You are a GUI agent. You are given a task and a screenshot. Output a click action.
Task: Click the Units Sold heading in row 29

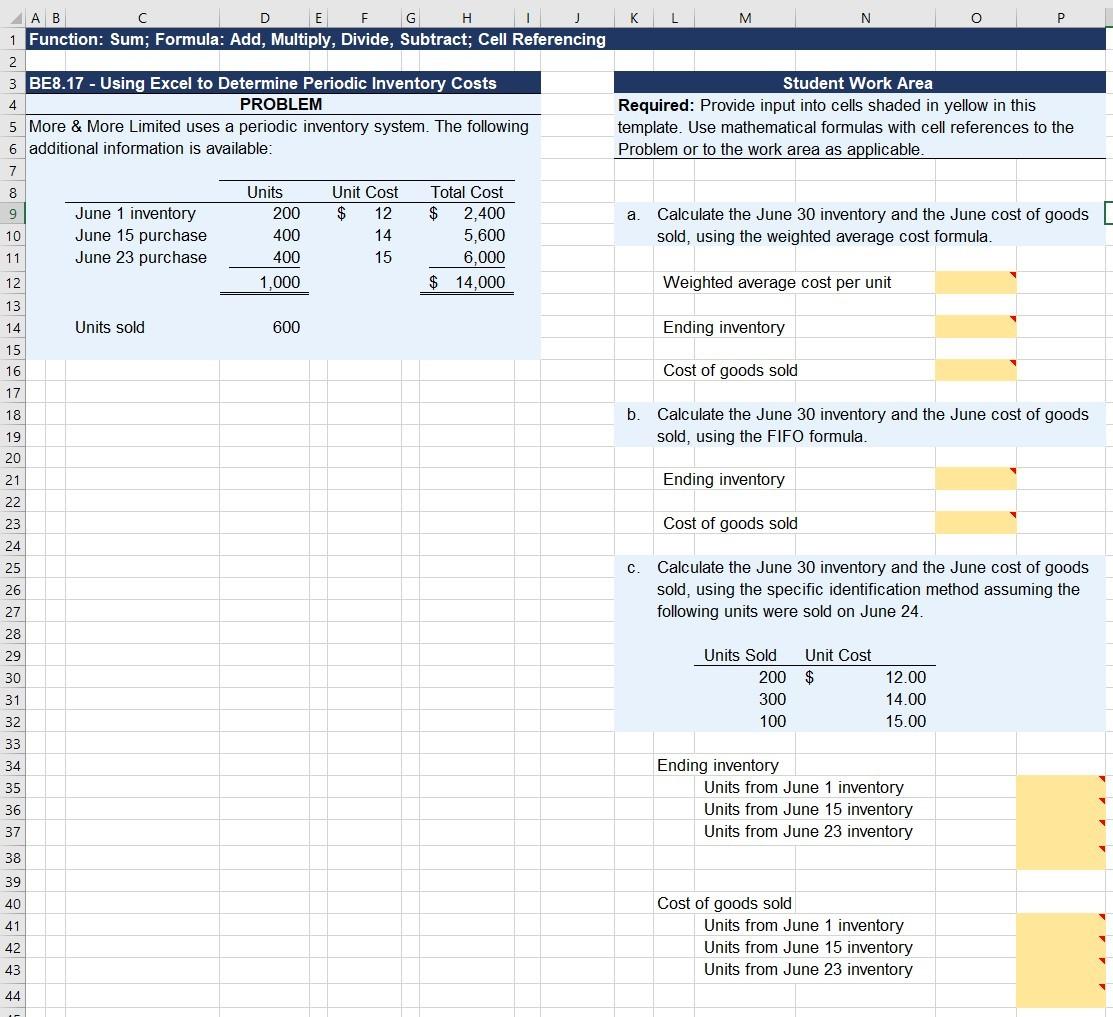coord(740,655)
